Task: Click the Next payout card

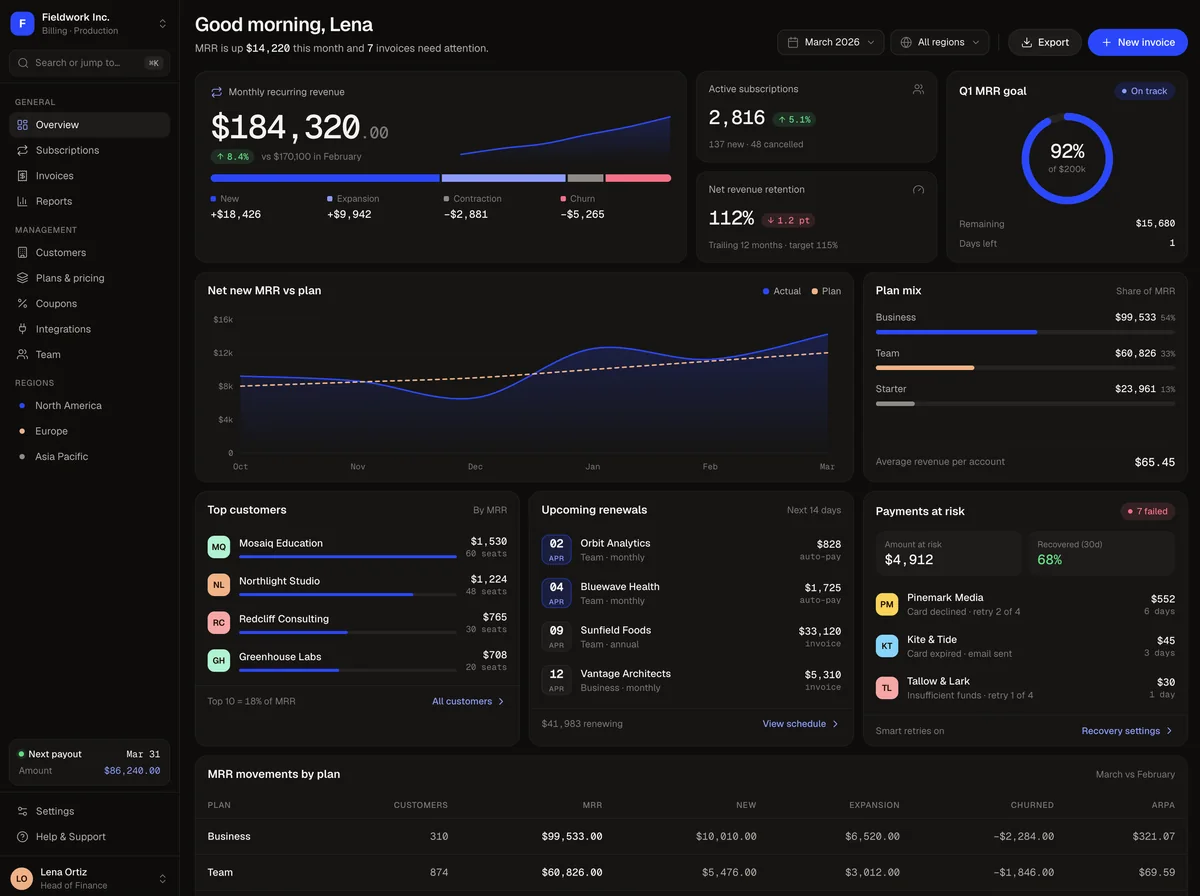Action: pos(89,763)
